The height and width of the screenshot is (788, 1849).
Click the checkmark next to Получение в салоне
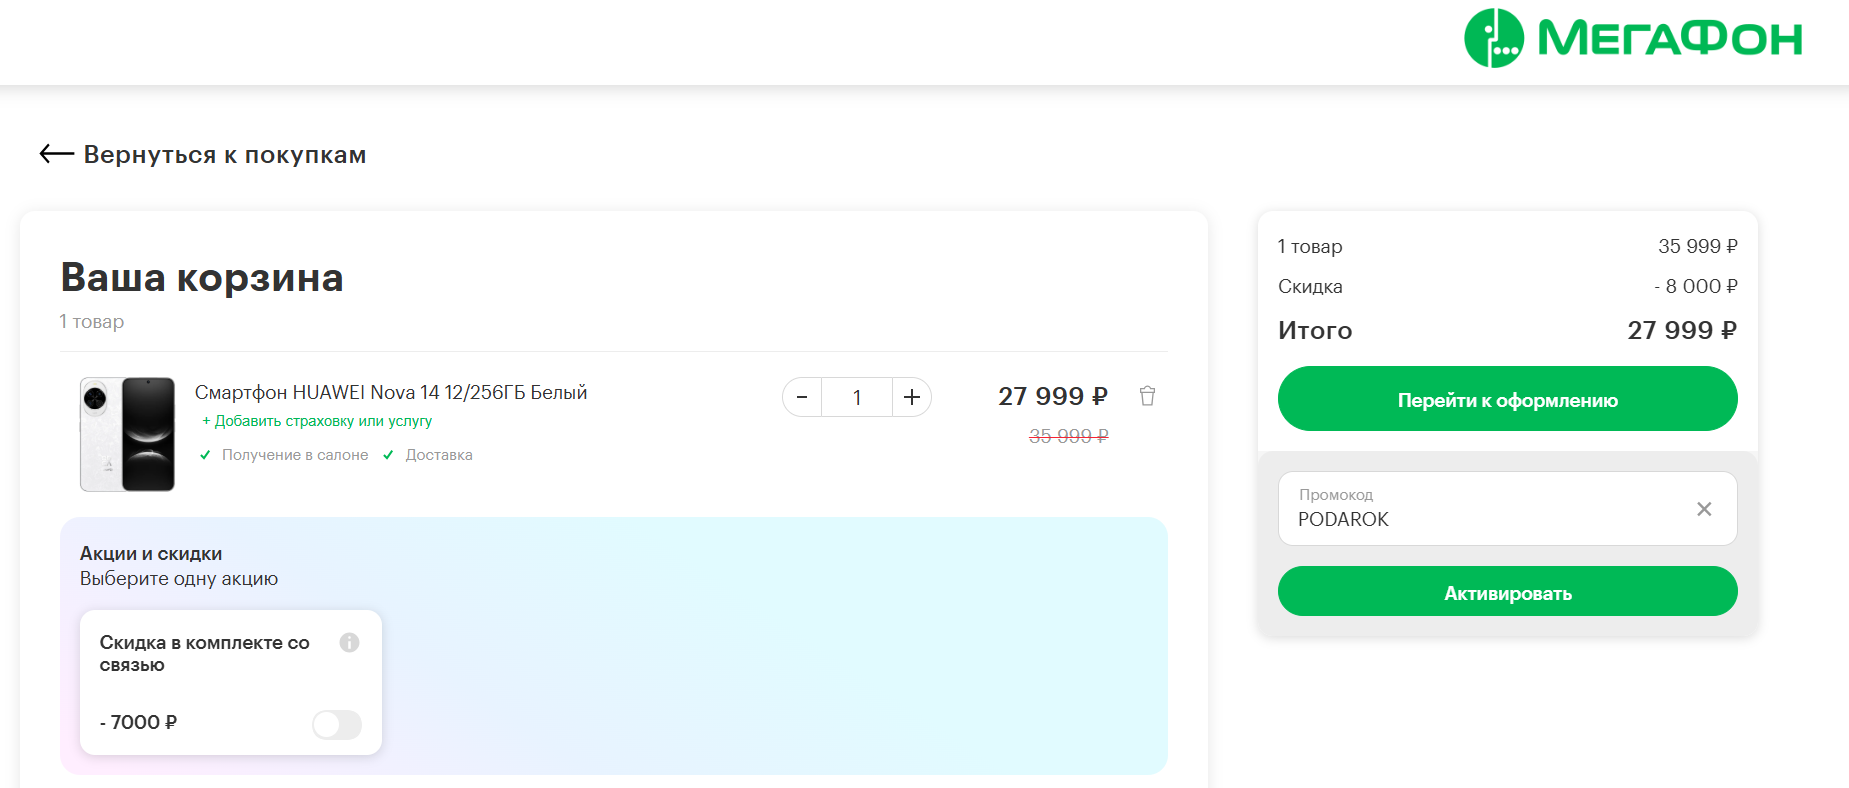pos(205,455)
